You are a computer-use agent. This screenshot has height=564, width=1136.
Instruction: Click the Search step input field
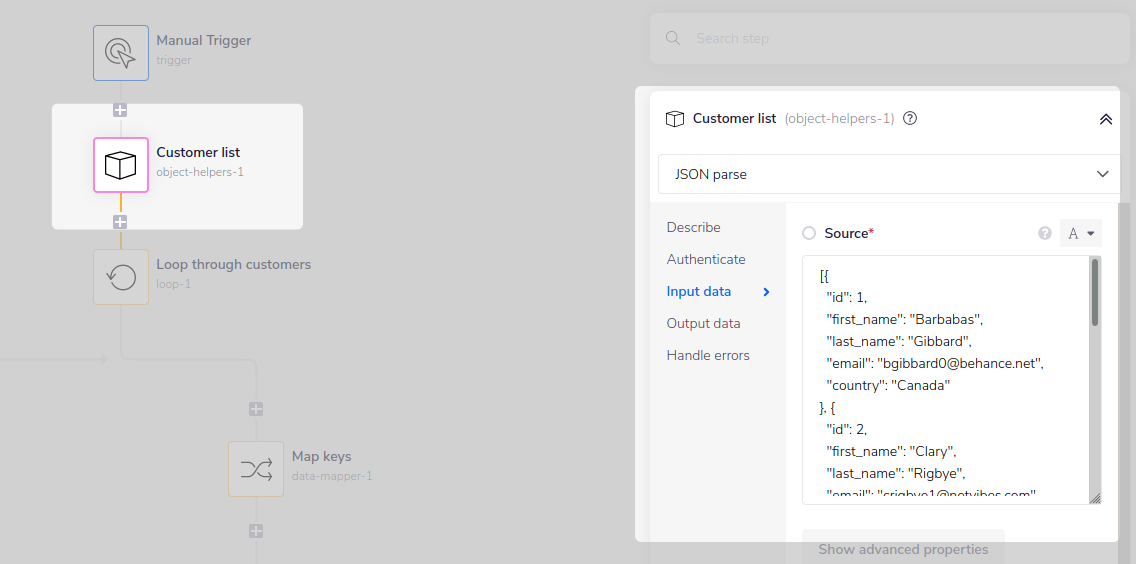click(890, 39)
